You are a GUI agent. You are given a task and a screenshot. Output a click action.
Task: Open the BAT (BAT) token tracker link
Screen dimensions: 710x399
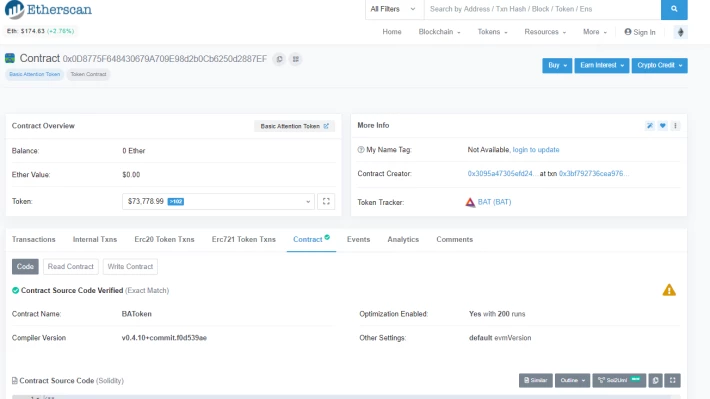[x=494, y=202]
